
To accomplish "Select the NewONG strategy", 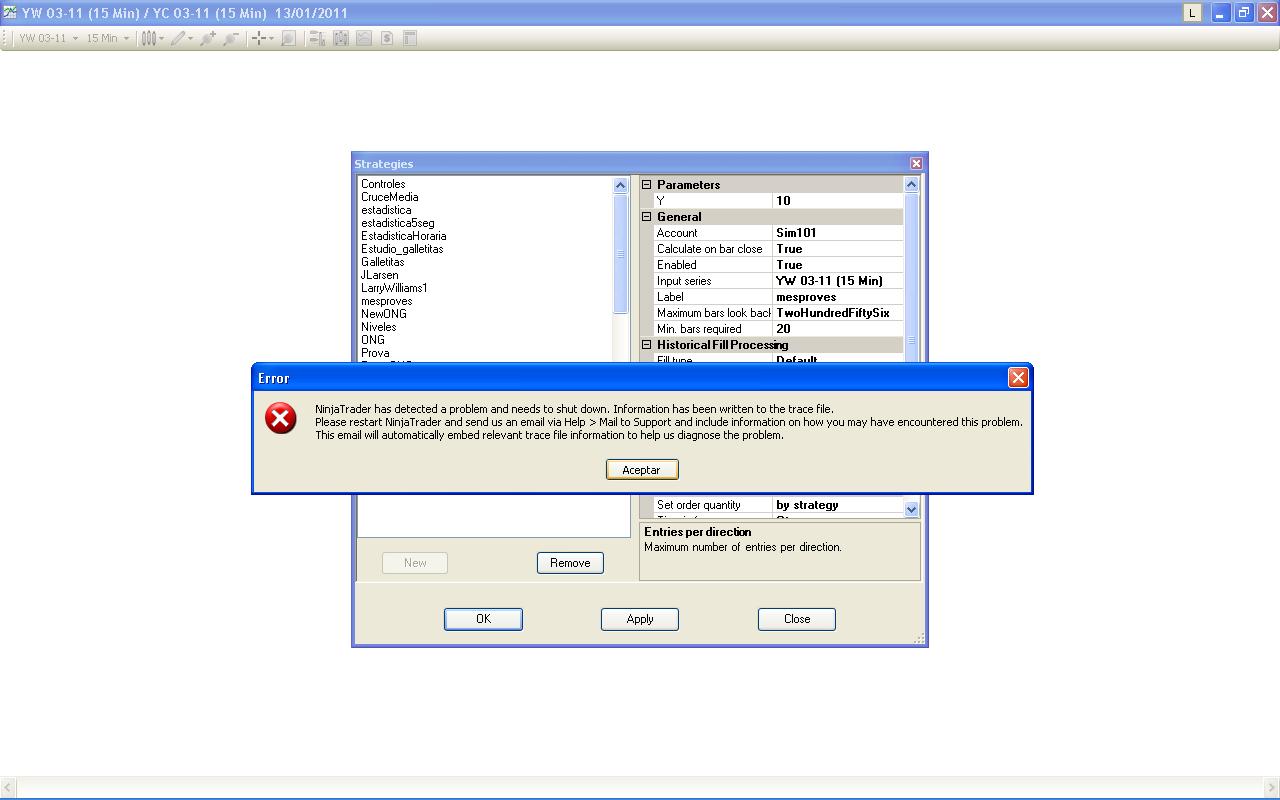I will (x=384, y=314).
